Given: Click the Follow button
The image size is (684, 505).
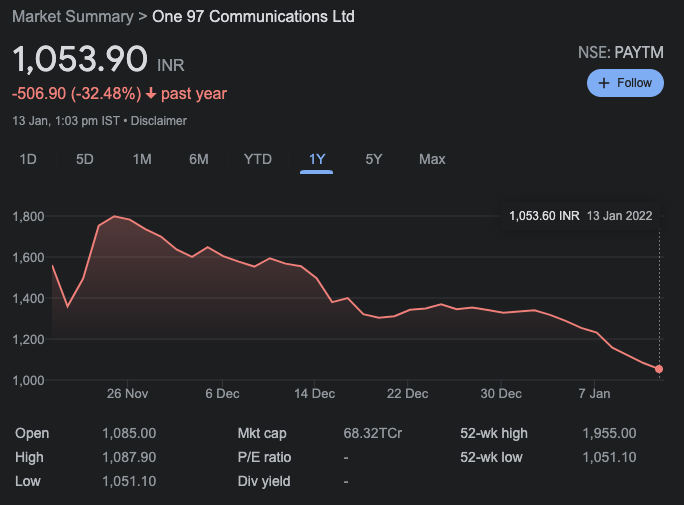Looking at the screenshot, I should 625,83.
